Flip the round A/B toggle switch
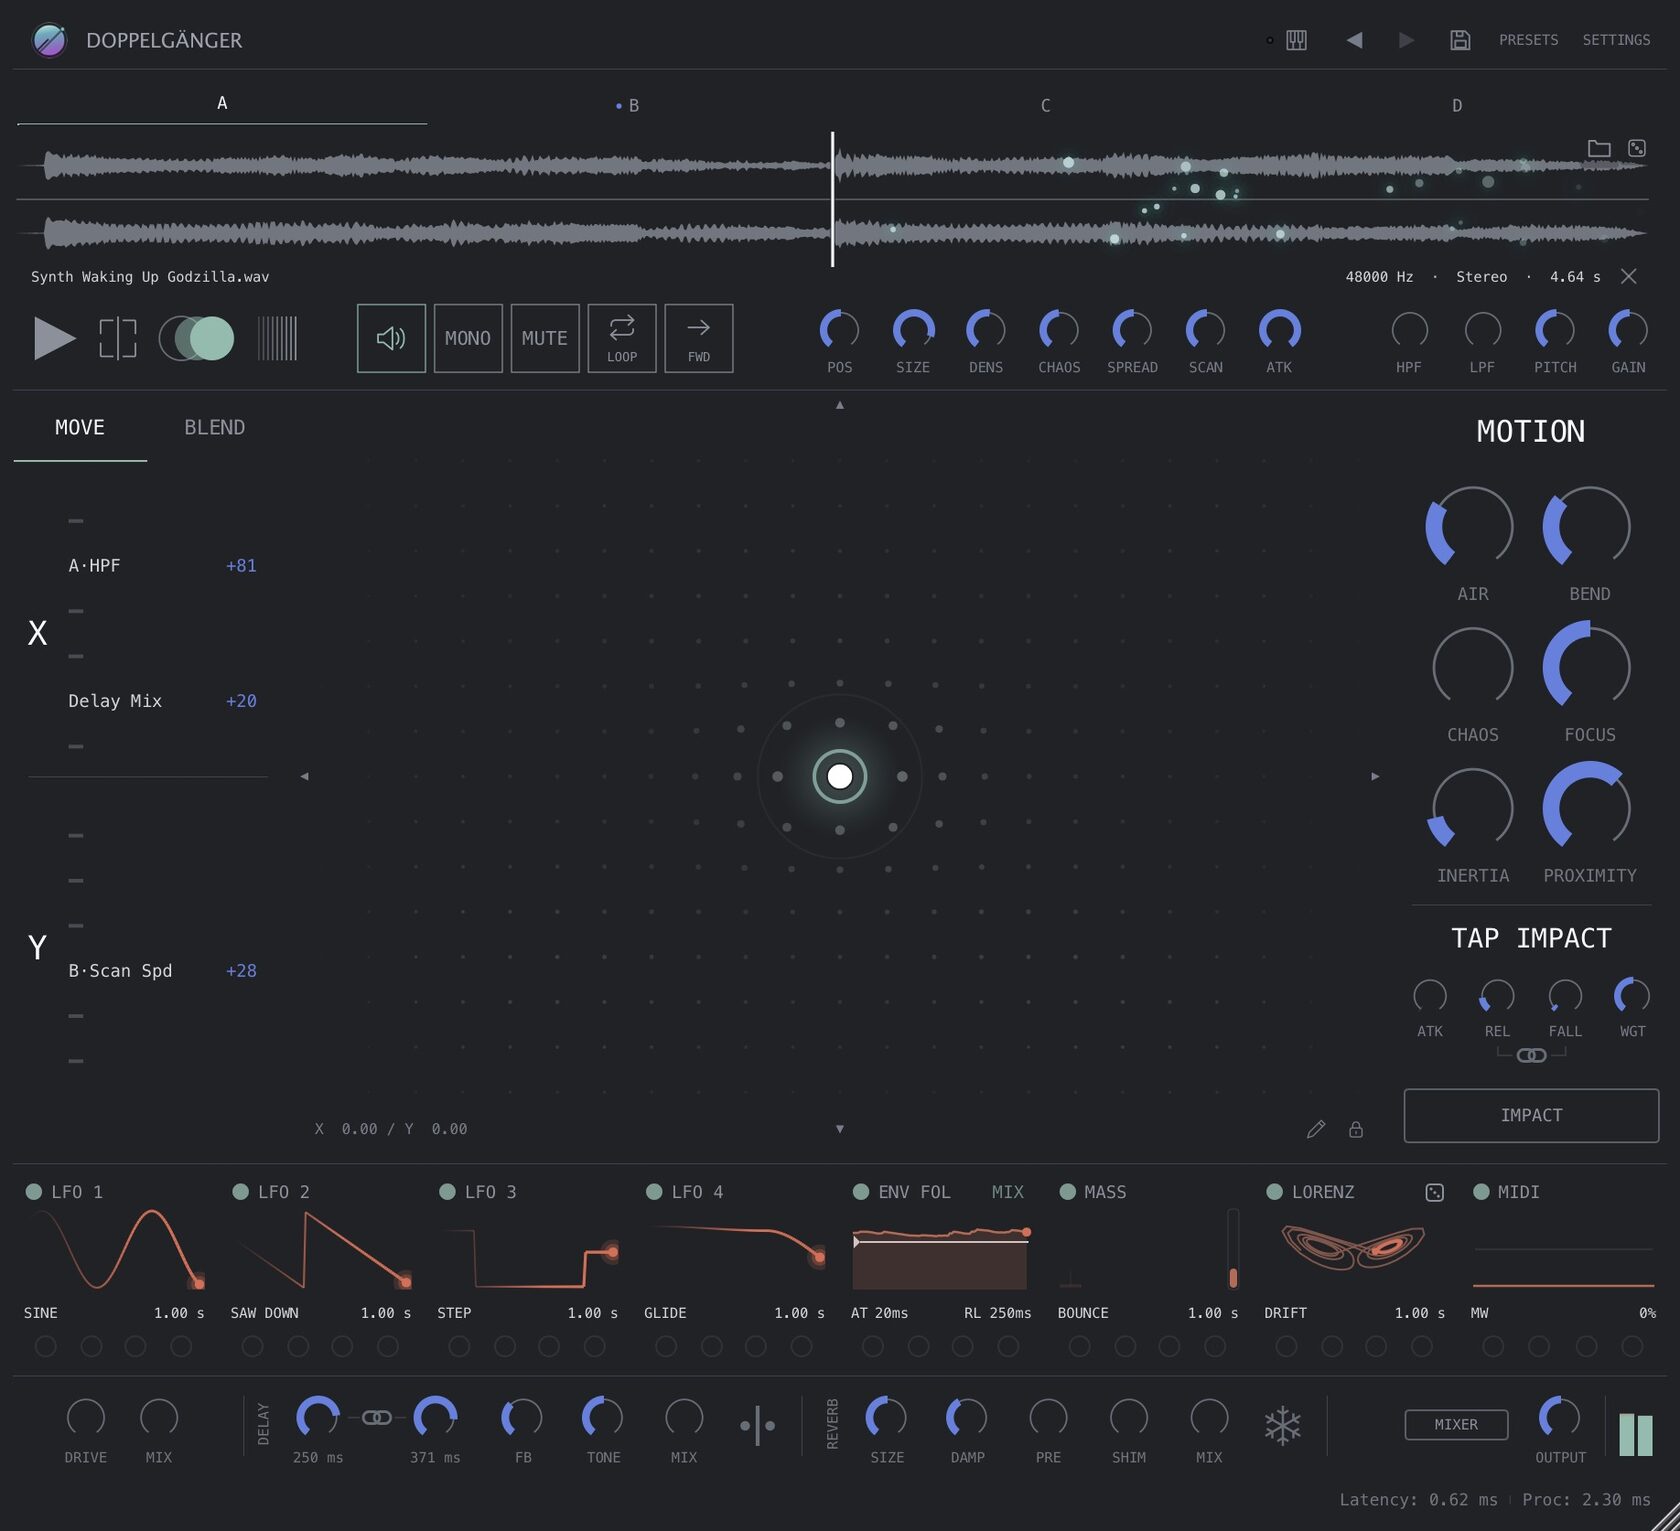Viewport: 1680px width, 1531px height. (197, 338)
